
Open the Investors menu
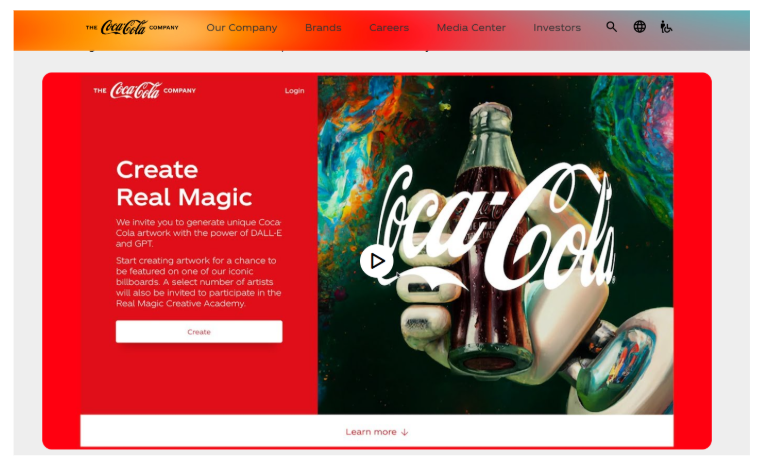coord(557,28)
